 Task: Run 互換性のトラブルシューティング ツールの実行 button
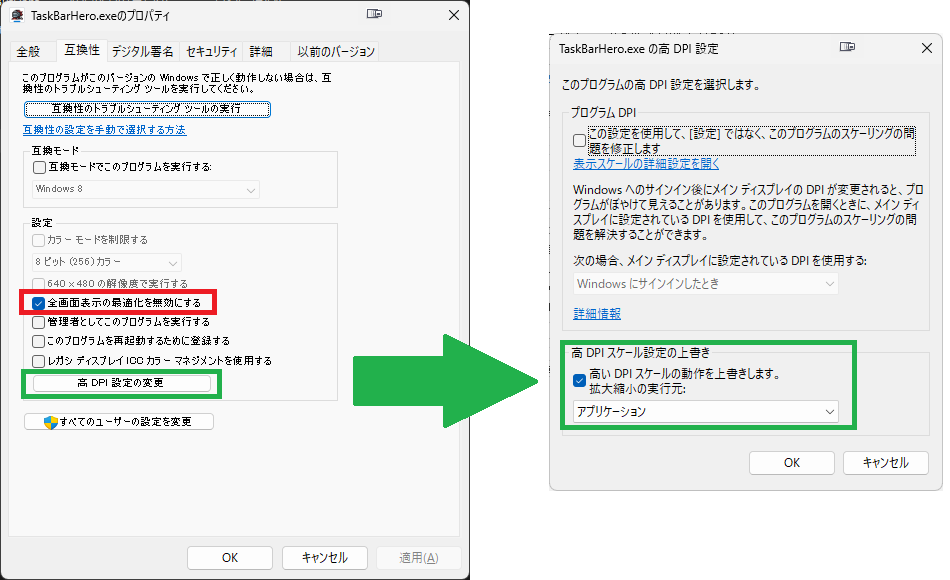[x=147, y=109]
